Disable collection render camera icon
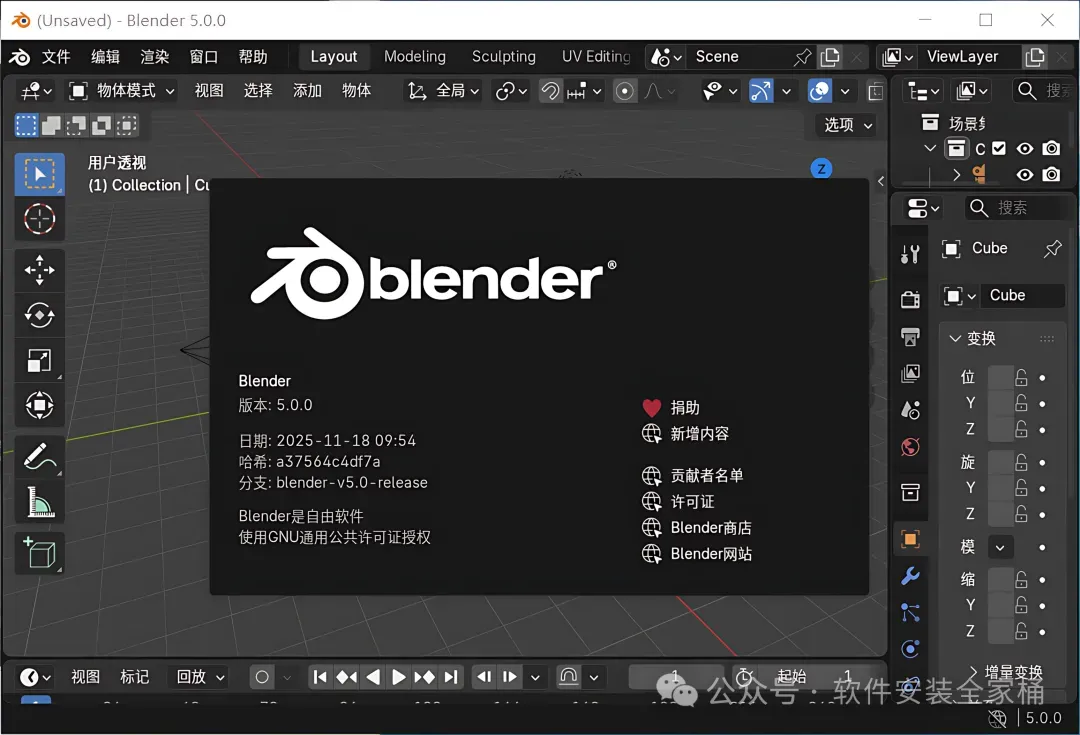The height and width of the screenshot is (735, 1080). click(1051, 148)
